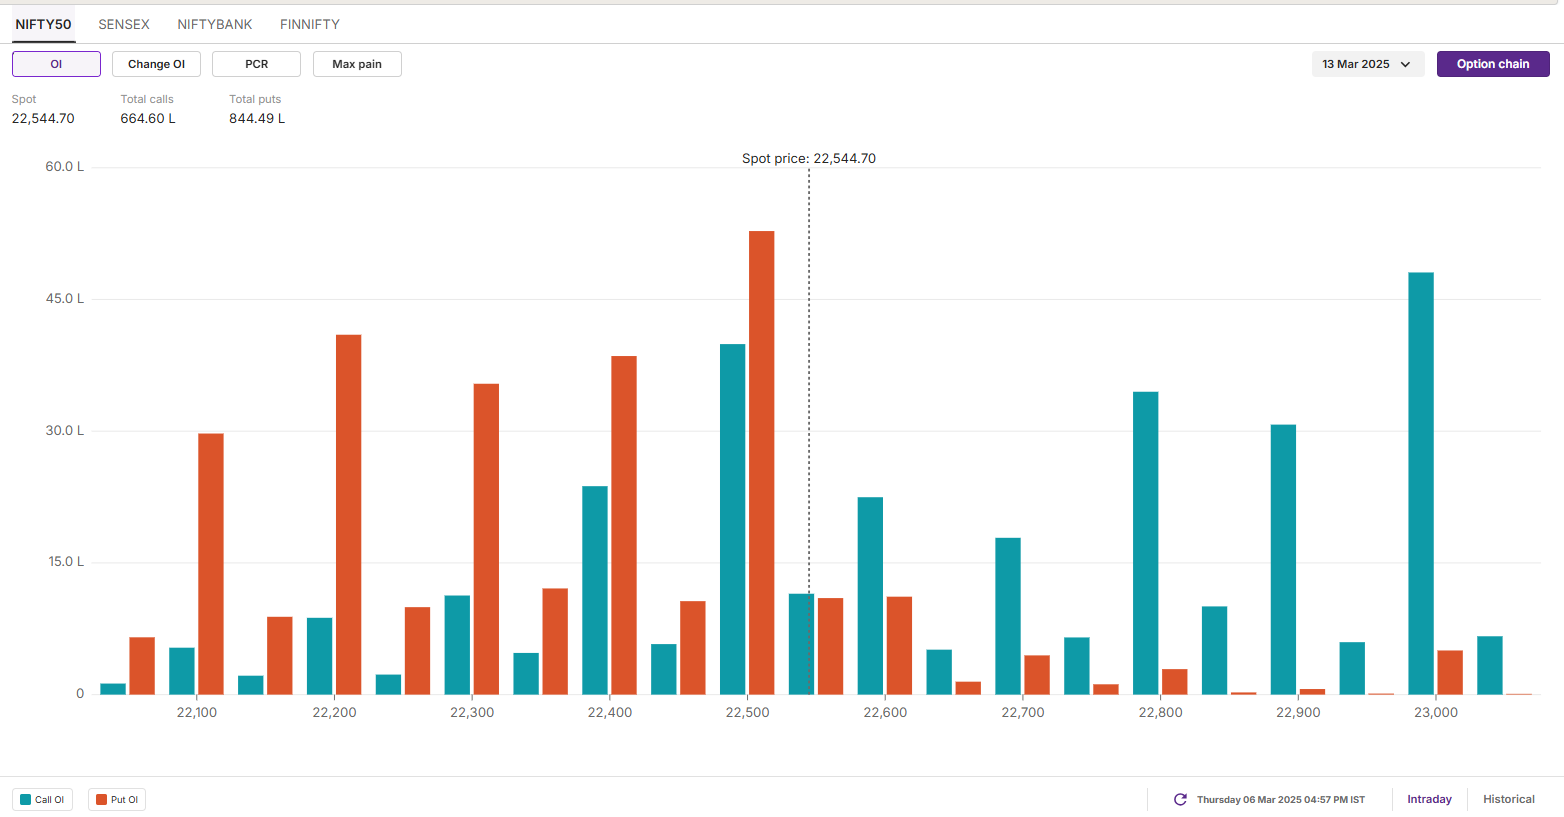The image size is (1564, 817).
Task: Toggle Put OI series in legend
Action: pos(117,800)
